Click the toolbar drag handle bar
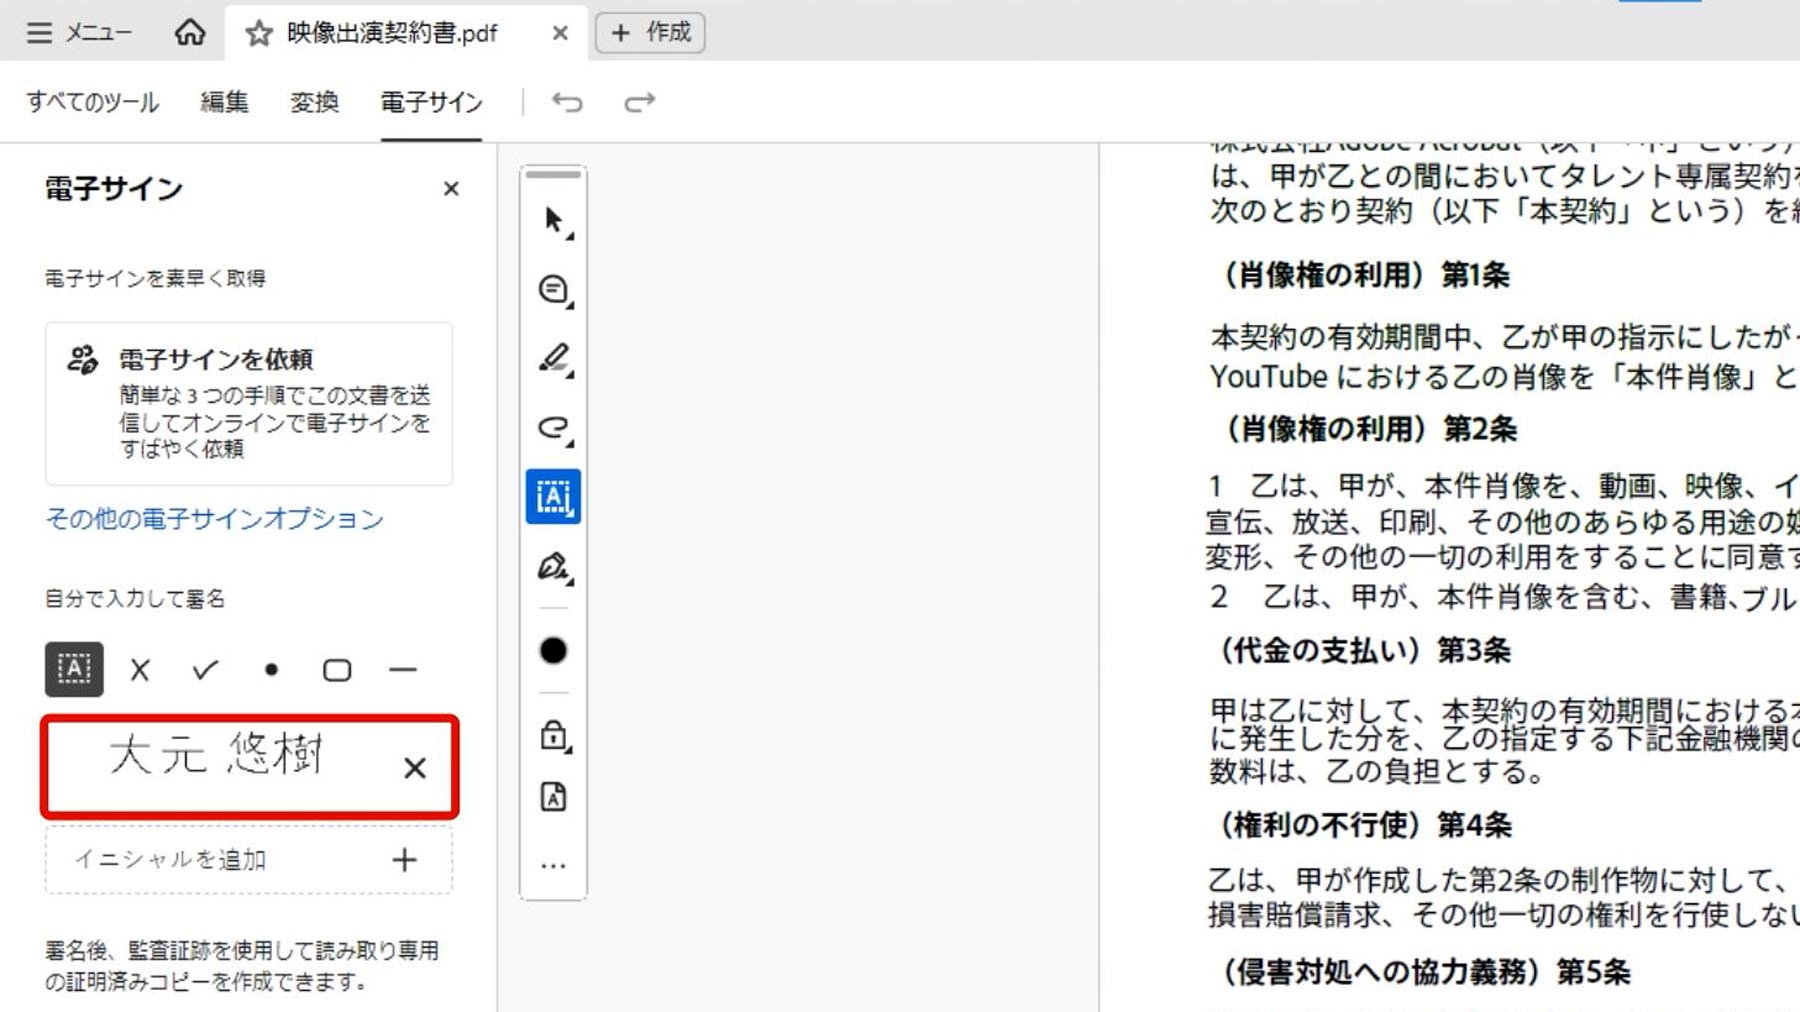Image resolution: width=1800 pixels, height=1012 pixels. tap(553, 175)
